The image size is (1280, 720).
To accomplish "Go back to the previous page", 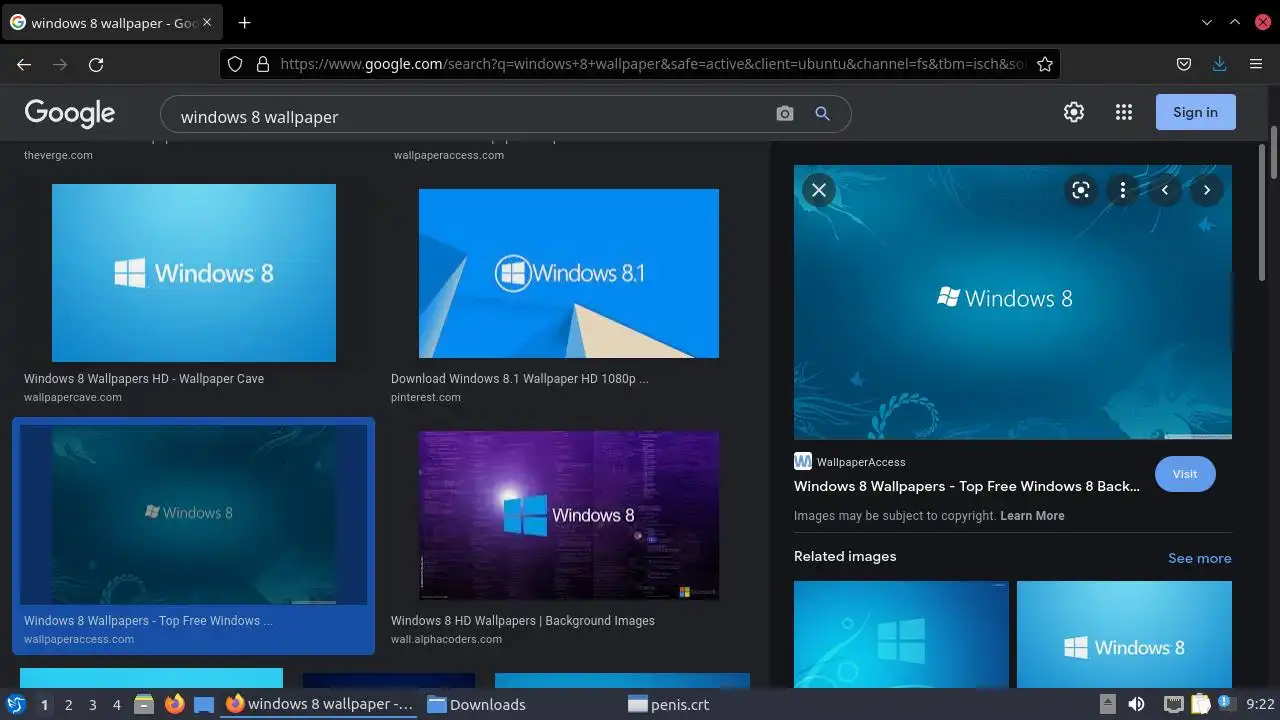I will pos(24,64).
